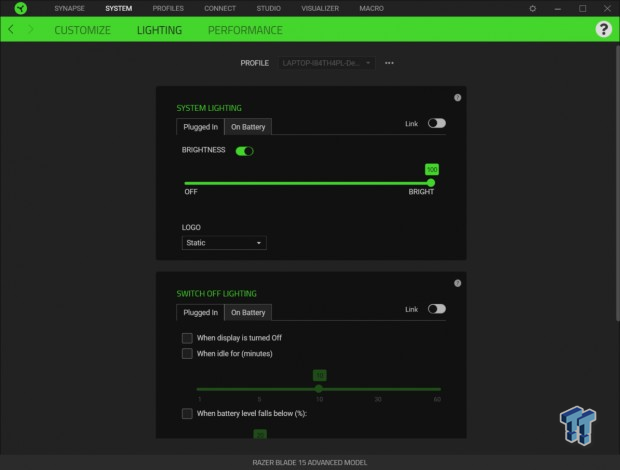Open Switch Off Lighting info tooltip icon
This screenshot has width=620, height=470.
coord(457,283)
